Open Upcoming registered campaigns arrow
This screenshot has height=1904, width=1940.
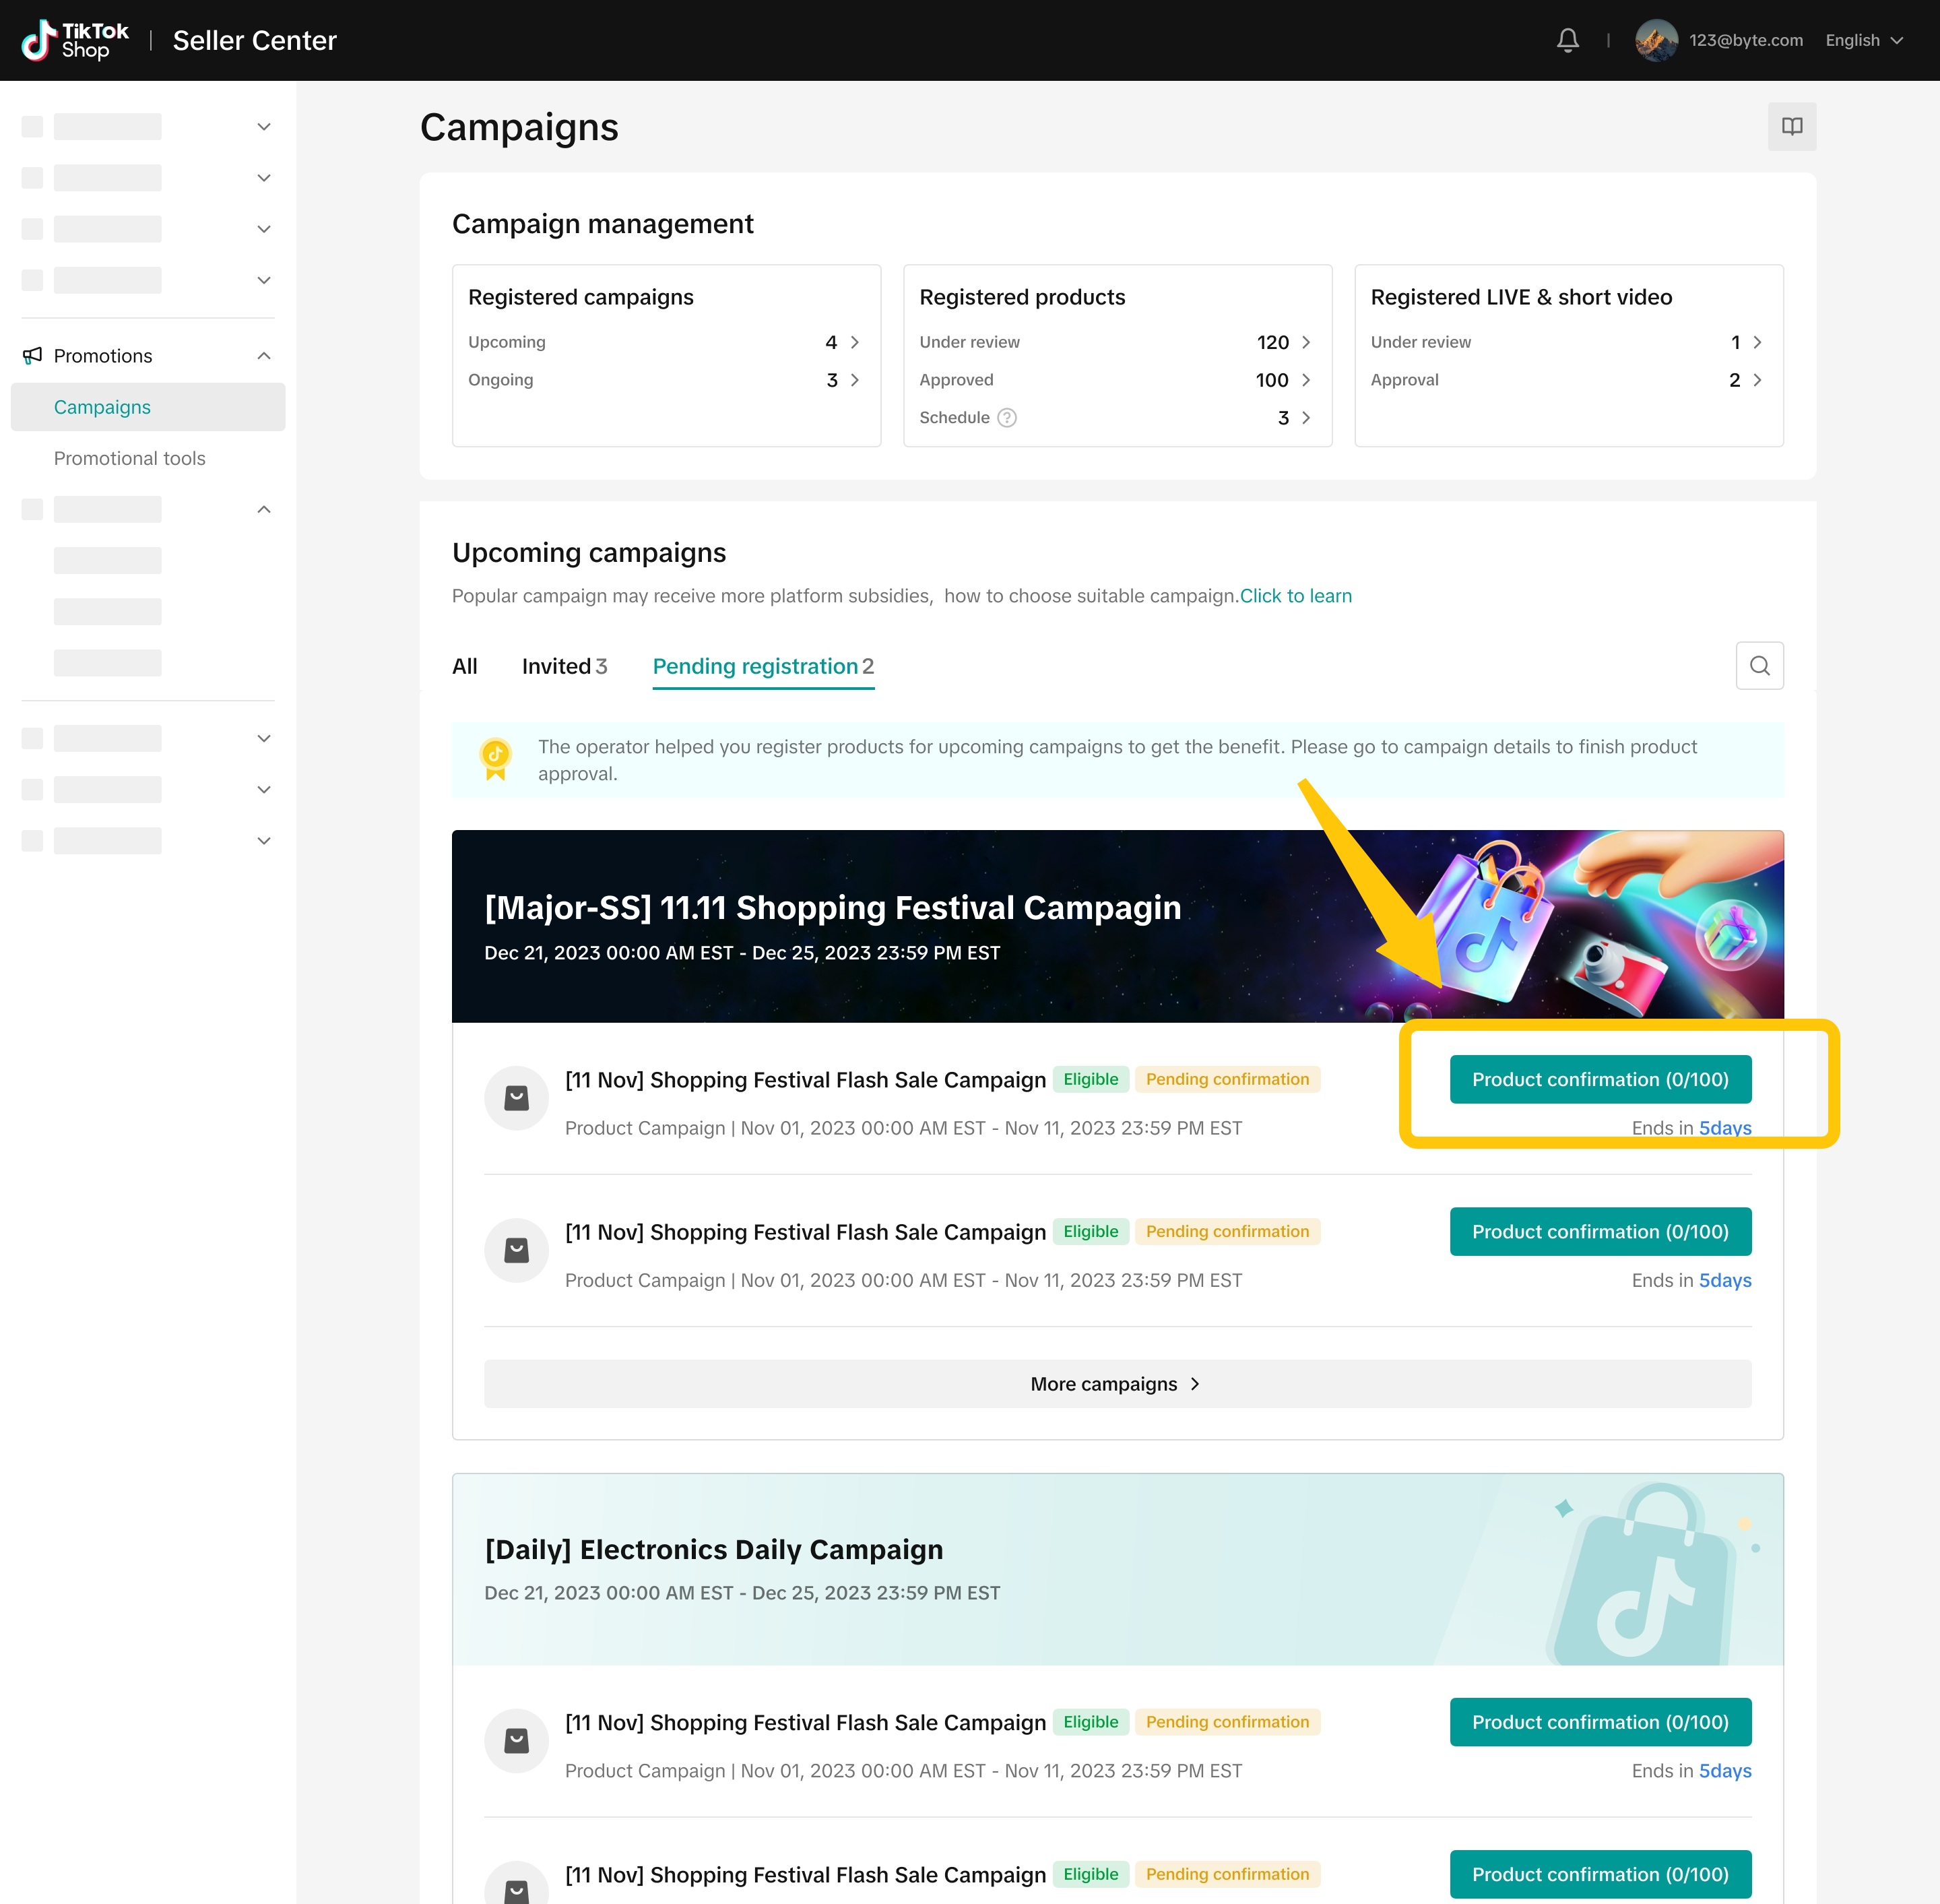(855, 342)
